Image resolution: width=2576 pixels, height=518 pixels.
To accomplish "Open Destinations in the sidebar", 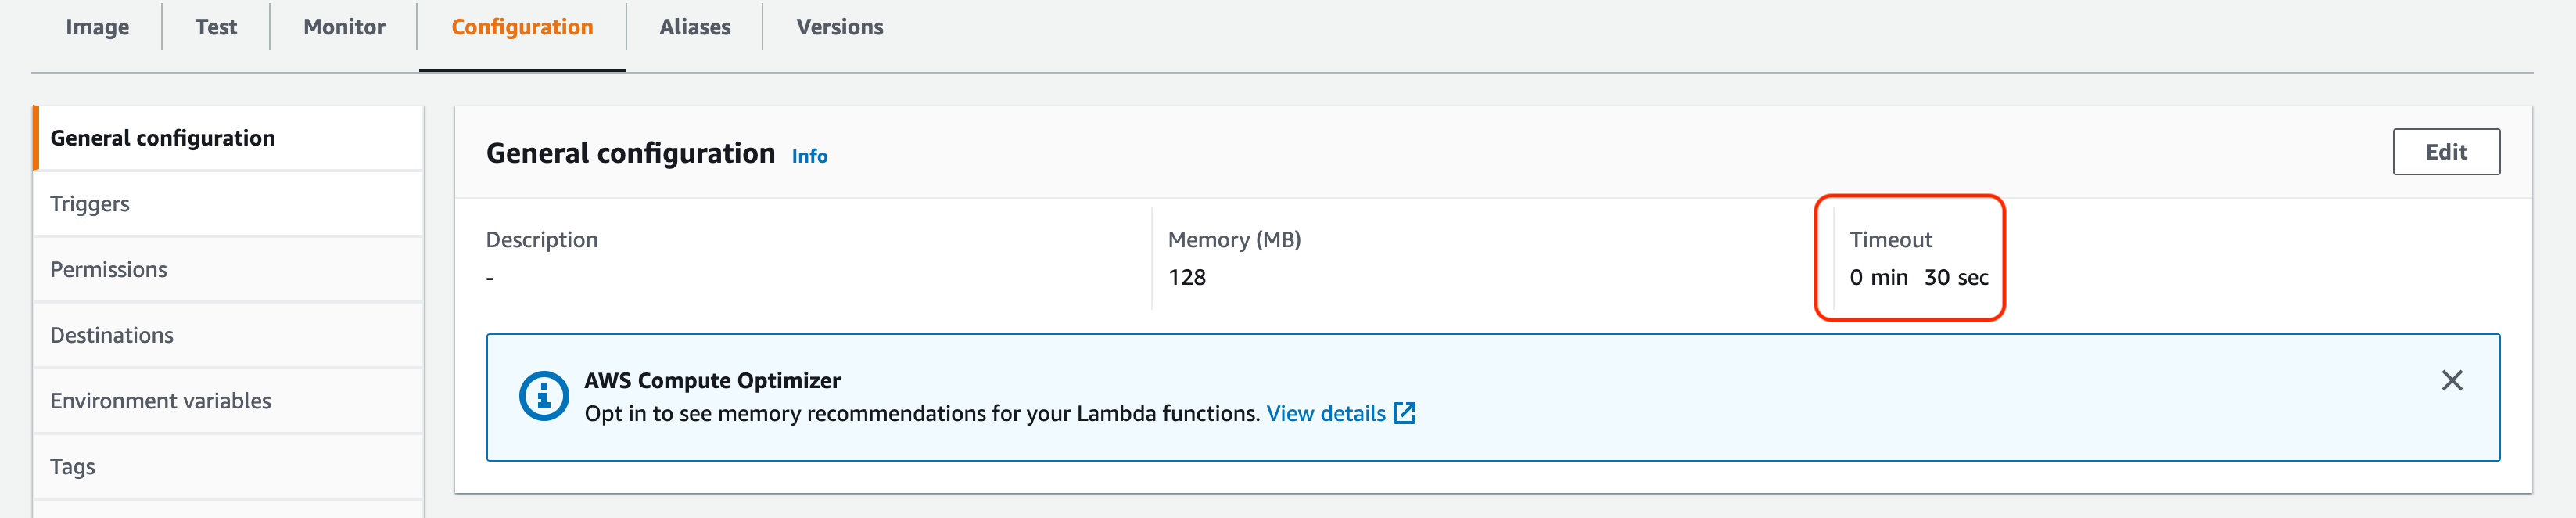I will [x=112, y=336].
